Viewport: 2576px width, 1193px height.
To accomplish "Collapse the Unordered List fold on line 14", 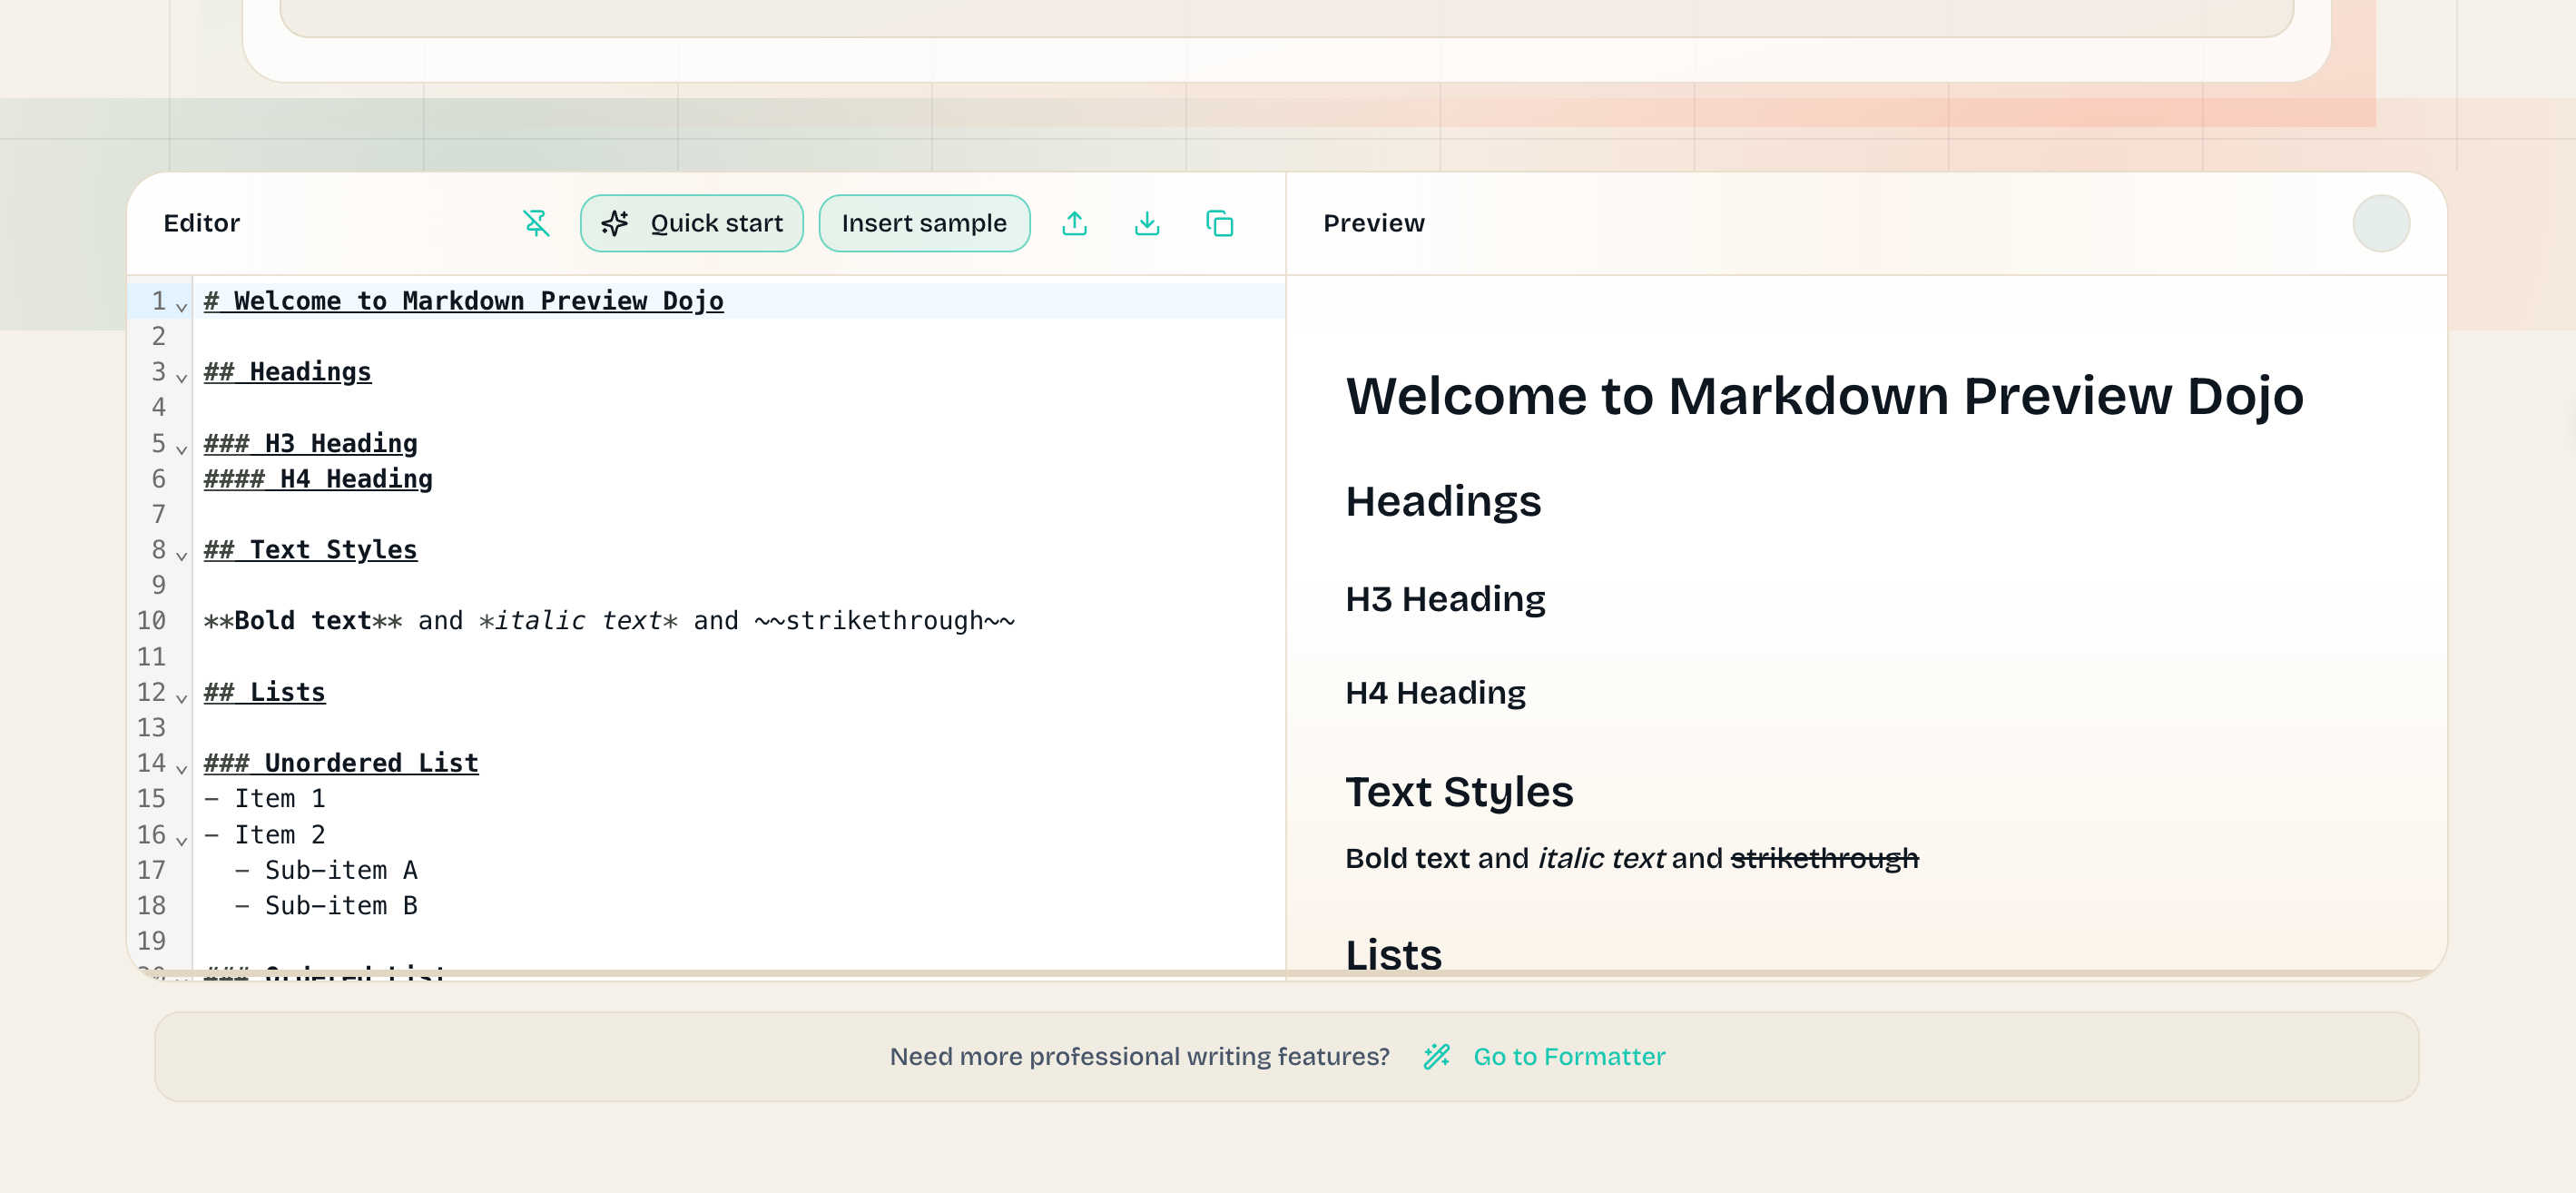I will tap(180, 768).
